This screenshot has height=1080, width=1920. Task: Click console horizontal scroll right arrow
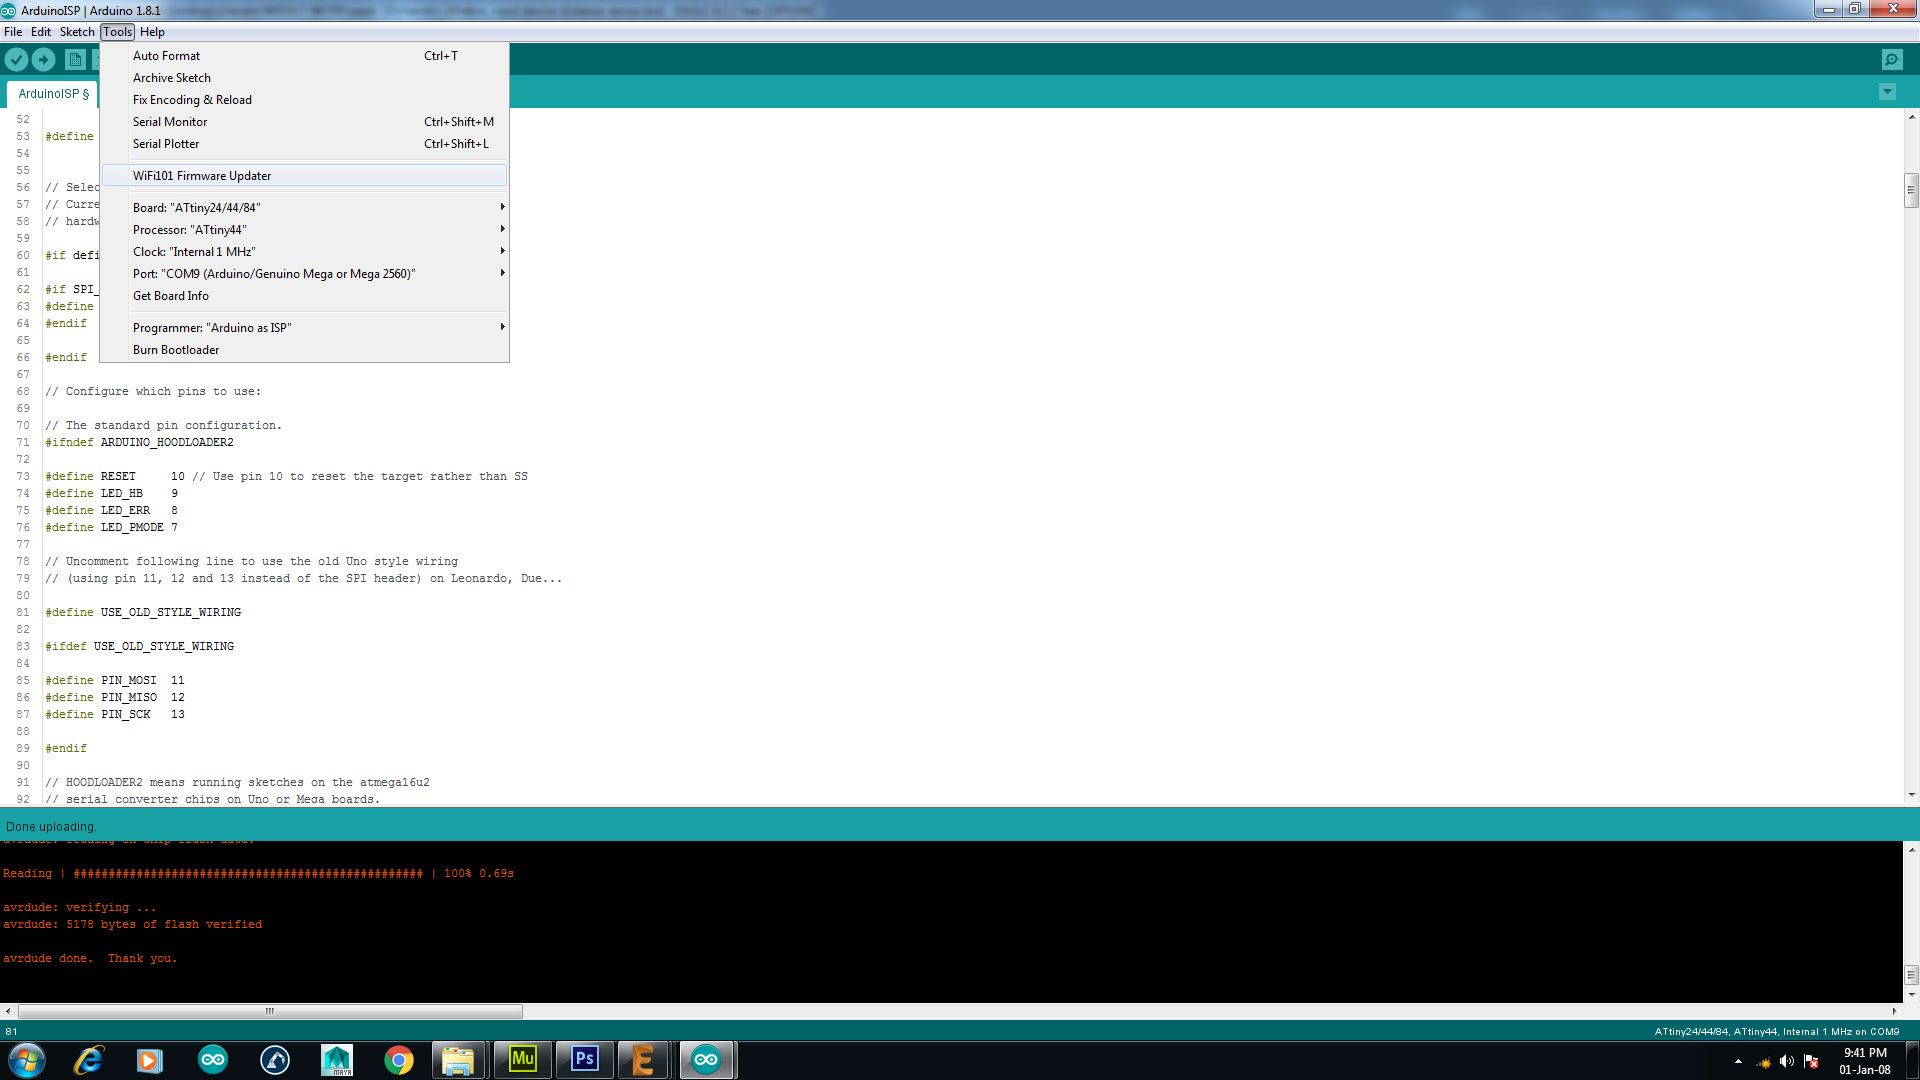click(x=1894, y=1011)
